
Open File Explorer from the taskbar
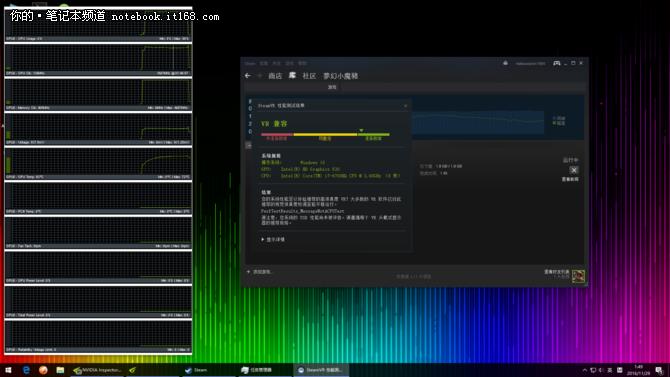tap(60, 370)
